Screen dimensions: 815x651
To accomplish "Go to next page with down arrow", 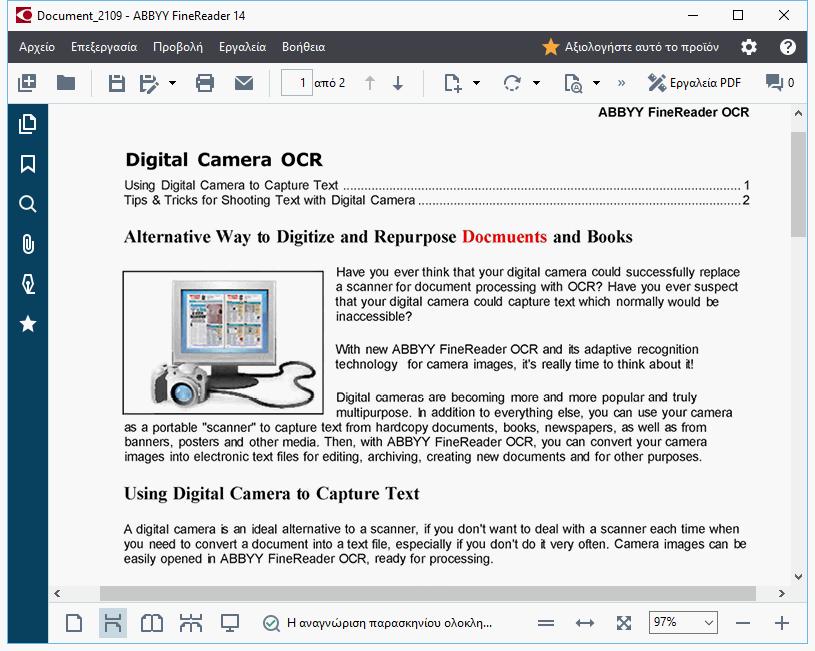I will click(x=398, y=83).
